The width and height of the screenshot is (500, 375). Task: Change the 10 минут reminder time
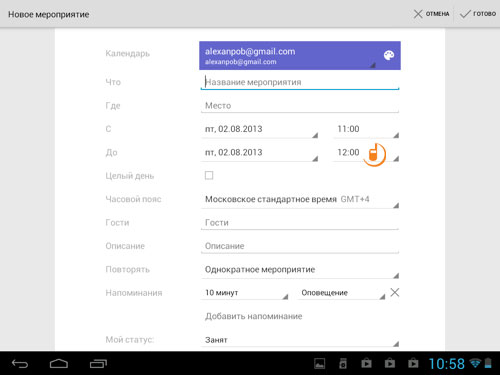[x=245, y=293]
